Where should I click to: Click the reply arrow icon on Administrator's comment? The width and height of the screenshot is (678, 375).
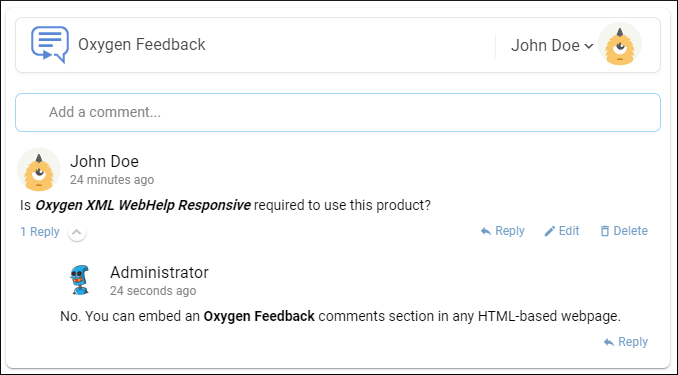pyautogui.click(x=609, y=342)
